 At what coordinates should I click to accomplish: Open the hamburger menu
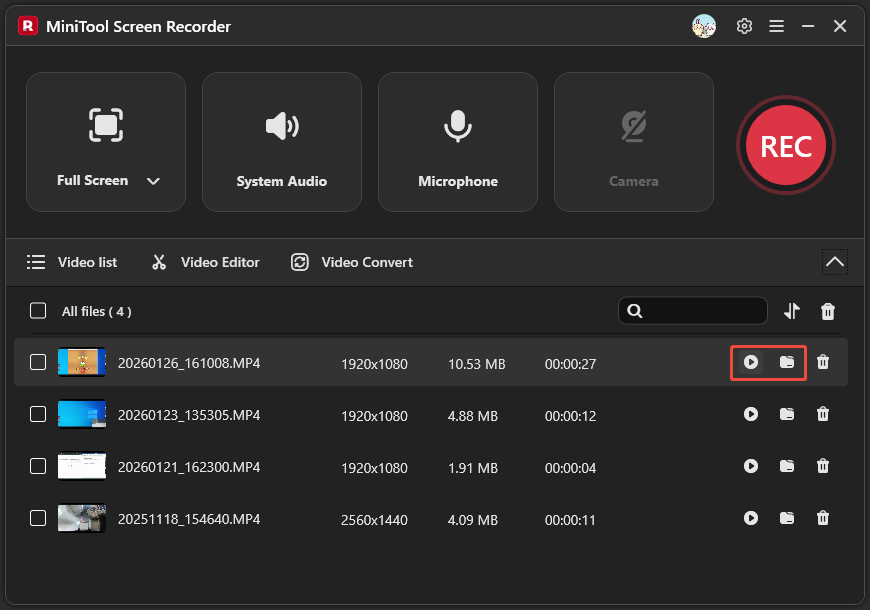(776, 26)
